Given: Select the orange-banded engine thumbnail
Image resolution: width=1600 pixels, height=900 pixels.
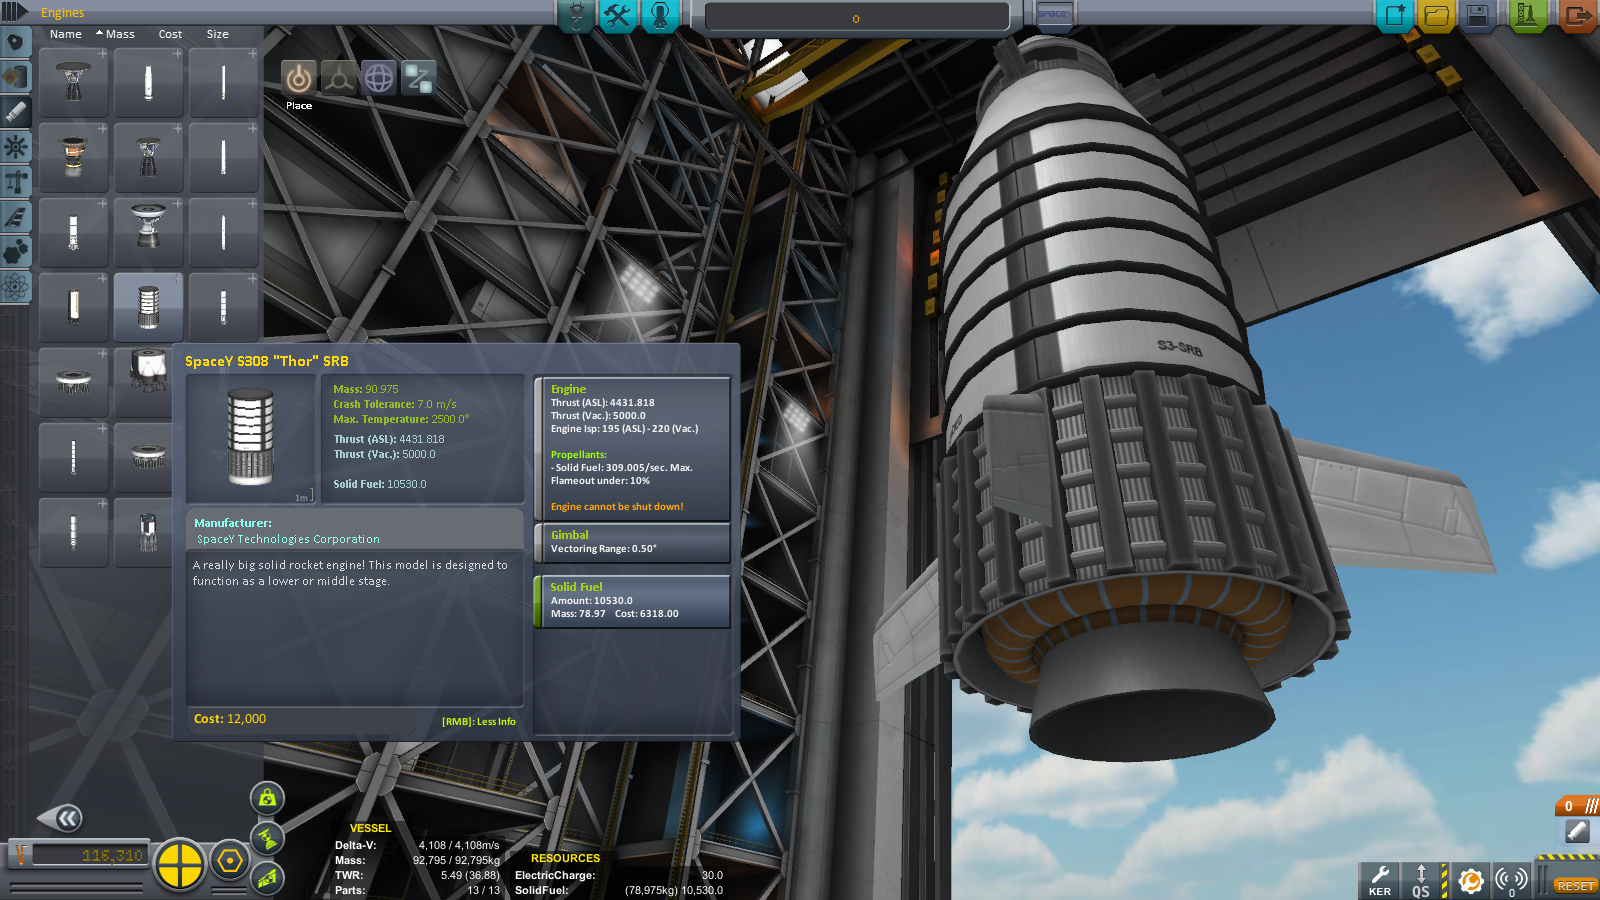Looking at the screenshot, I should coord(74,158).
